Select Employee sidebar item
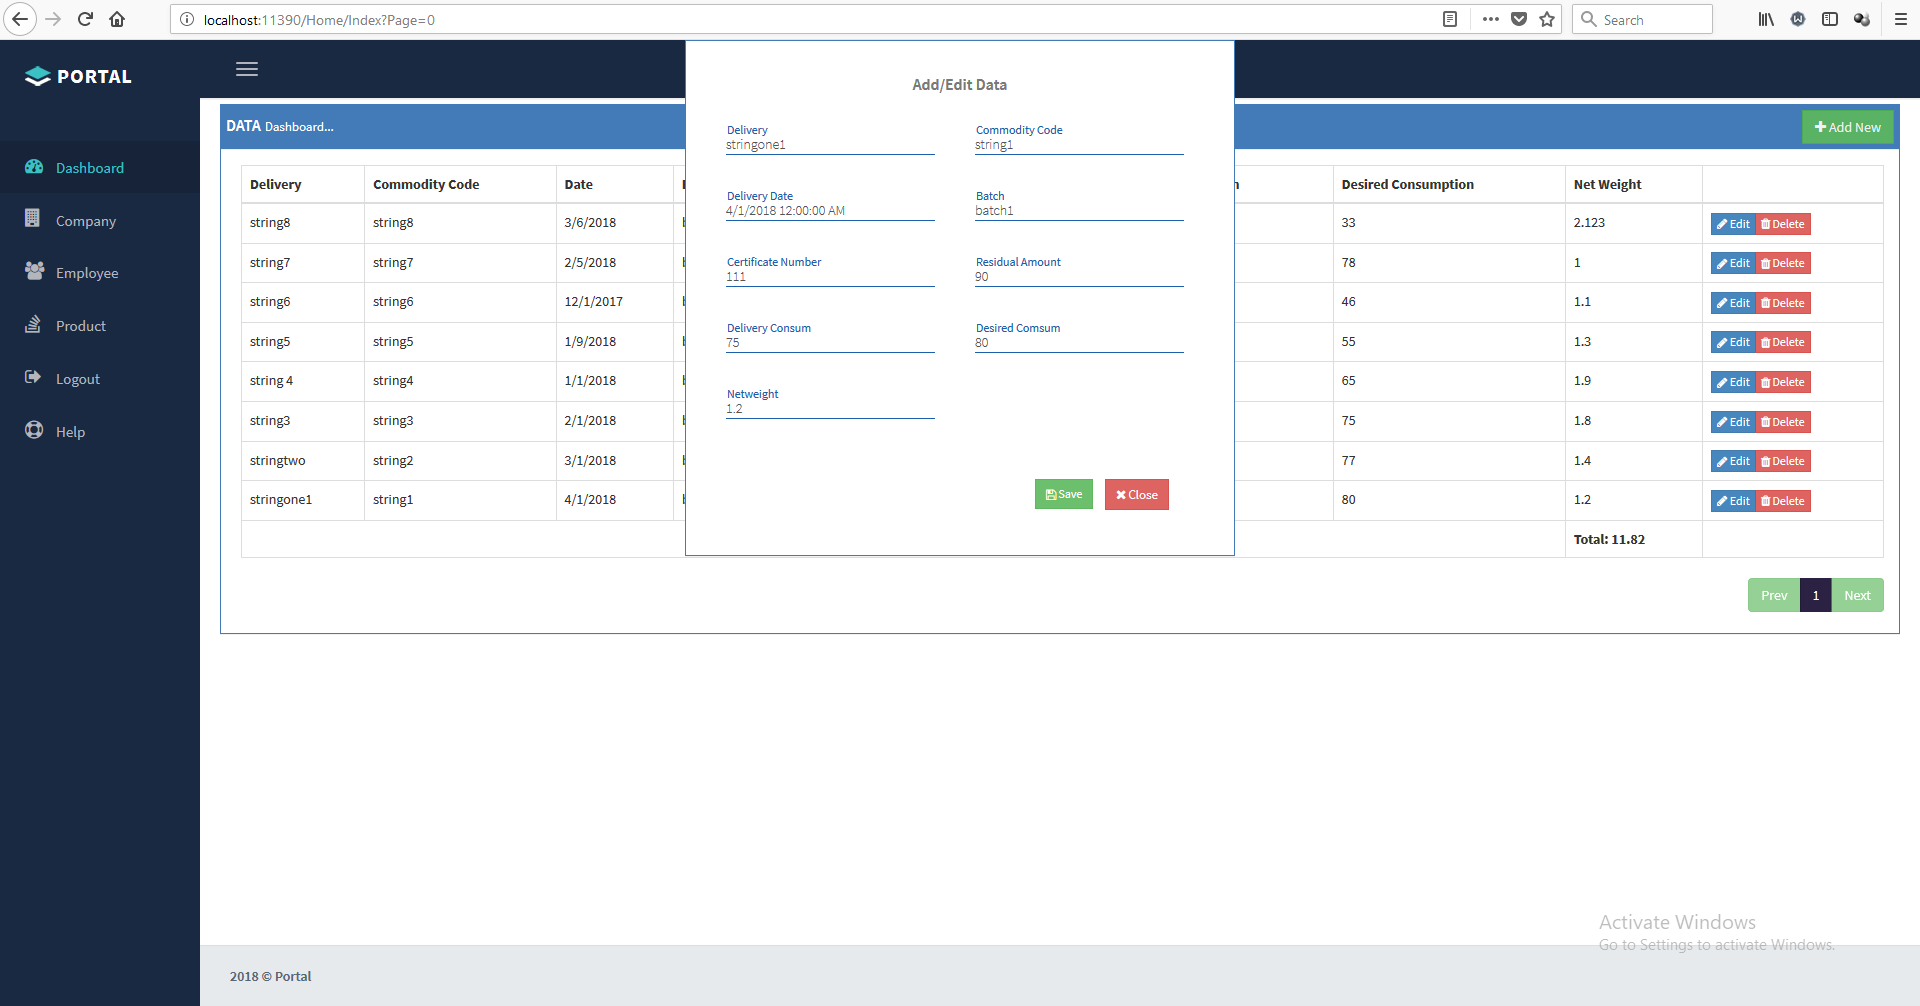This screenshot has height=1006, width=1920. [x=86, y=273]
